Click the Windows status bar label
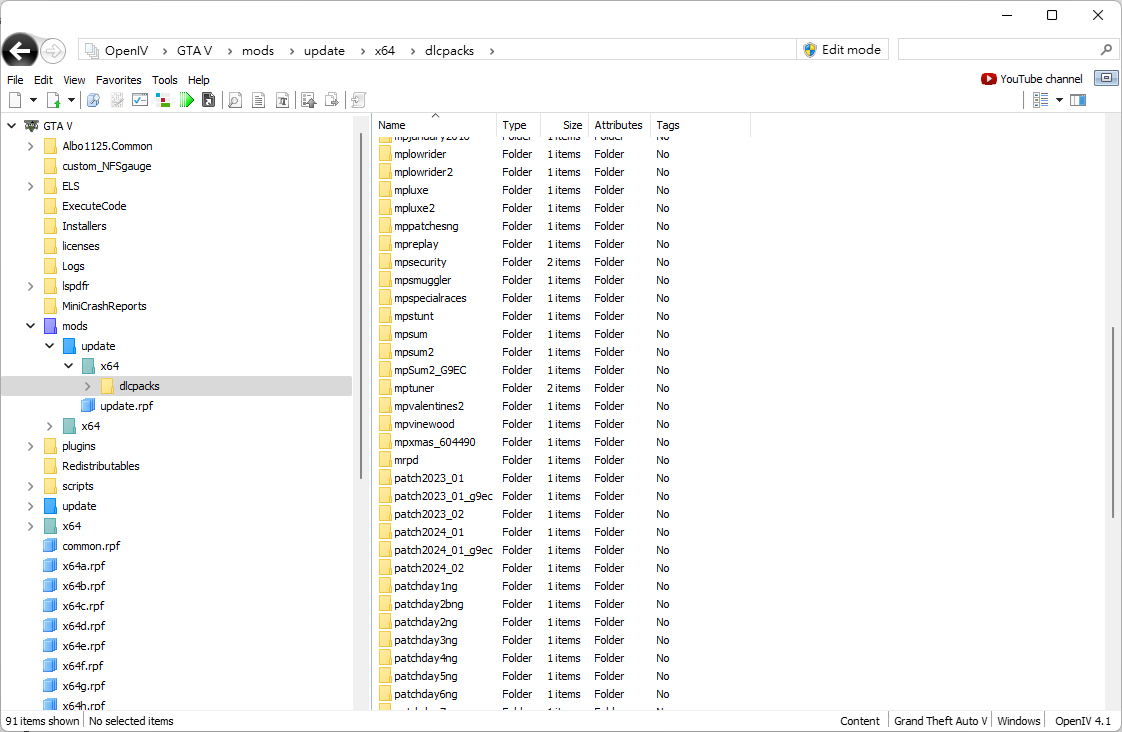This screenshot has width=1122, height=732. click(1018, 721)
